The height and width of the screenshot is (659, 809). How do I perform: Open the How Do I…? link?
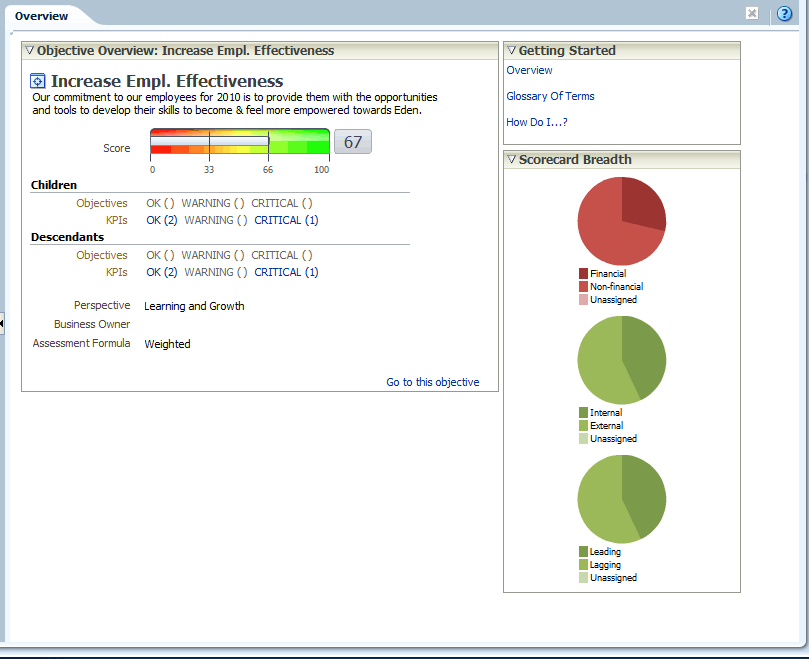(x=537, y=123)
